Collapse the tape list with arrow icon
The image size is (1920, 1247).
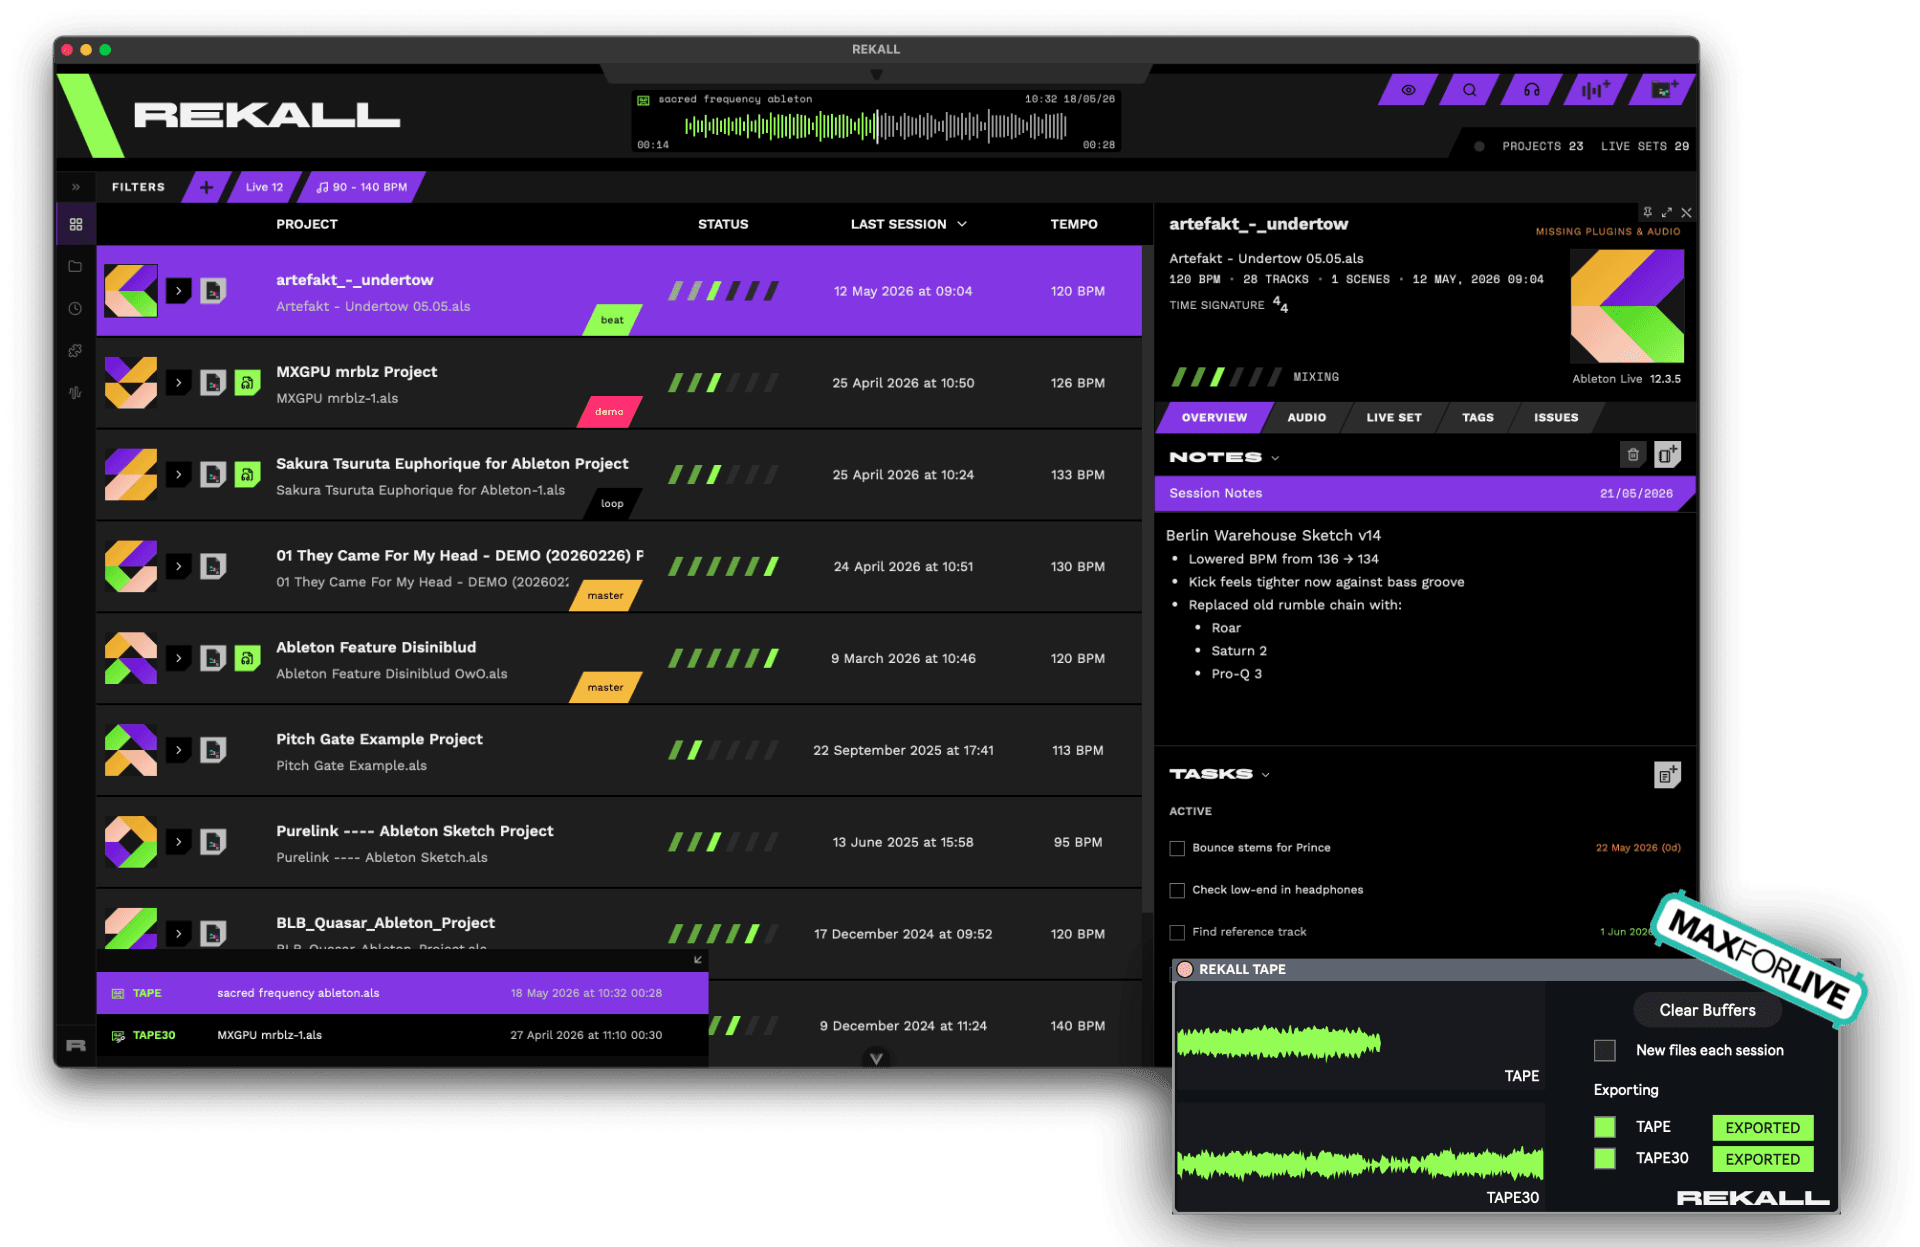click(698, 960)
